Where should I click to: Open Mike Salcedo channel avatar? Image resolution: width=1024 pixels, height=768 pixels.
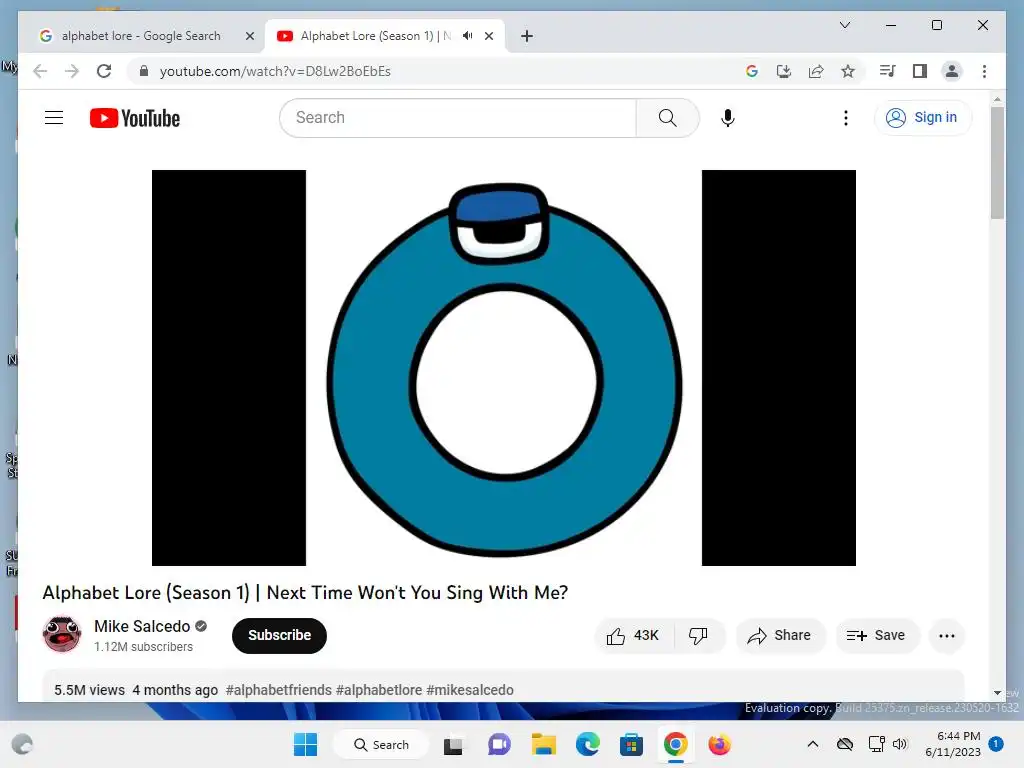62,634
